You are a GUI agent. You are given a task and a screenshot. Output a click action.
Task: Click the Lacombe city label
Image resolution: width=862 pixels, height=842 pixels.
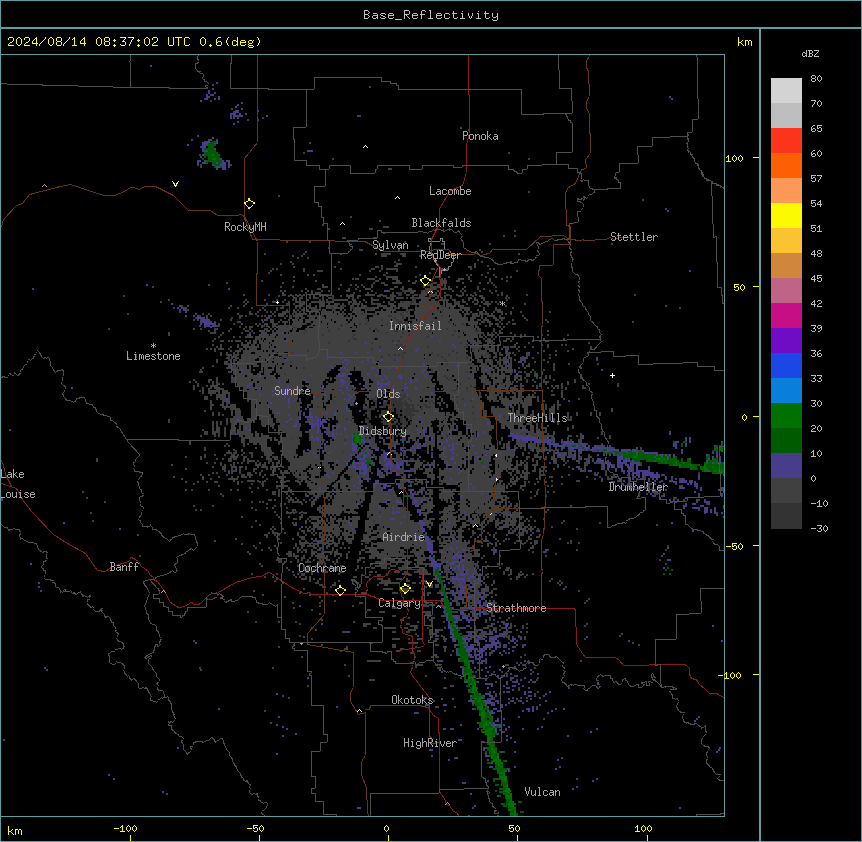450,191
